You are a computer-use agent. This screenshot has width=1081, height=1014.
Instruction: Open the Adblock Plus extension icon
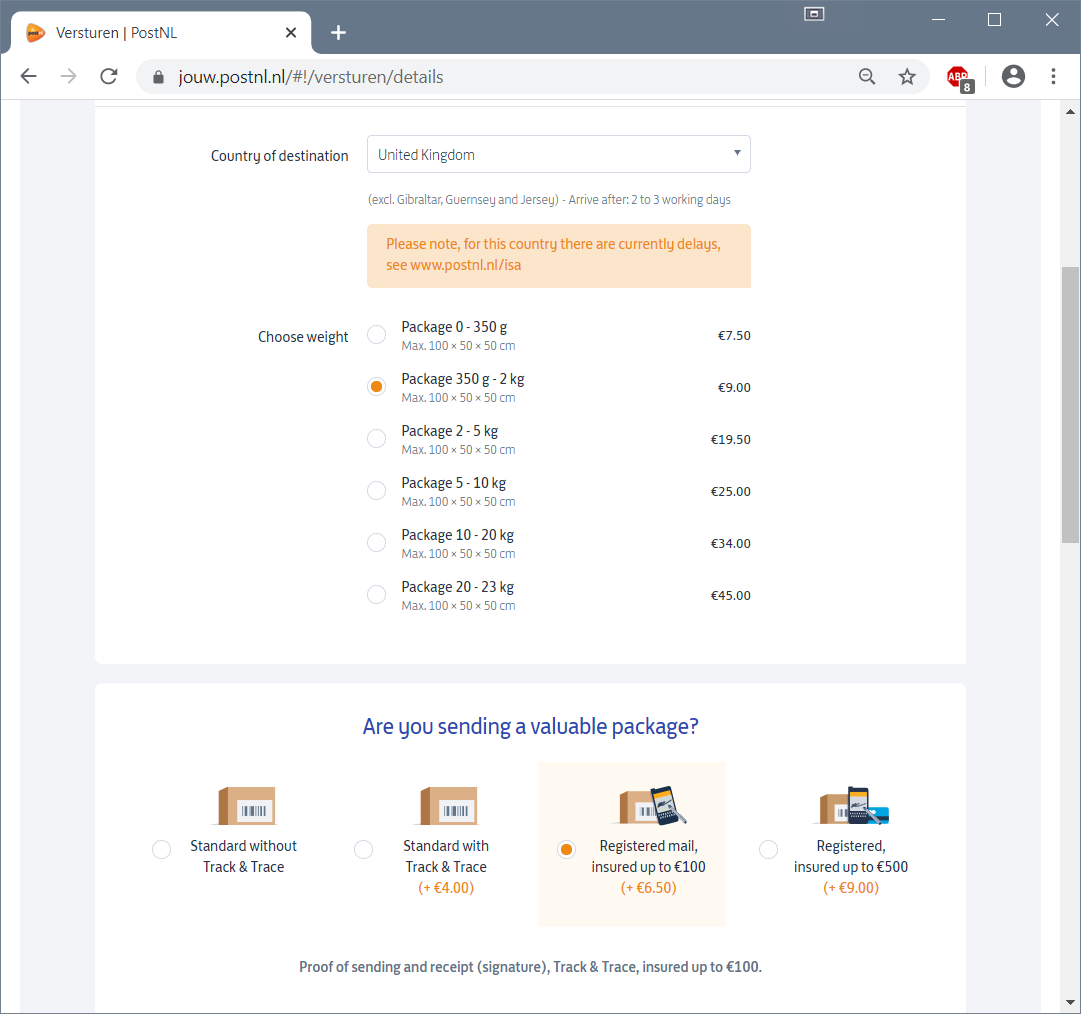(x=958, y=77)
